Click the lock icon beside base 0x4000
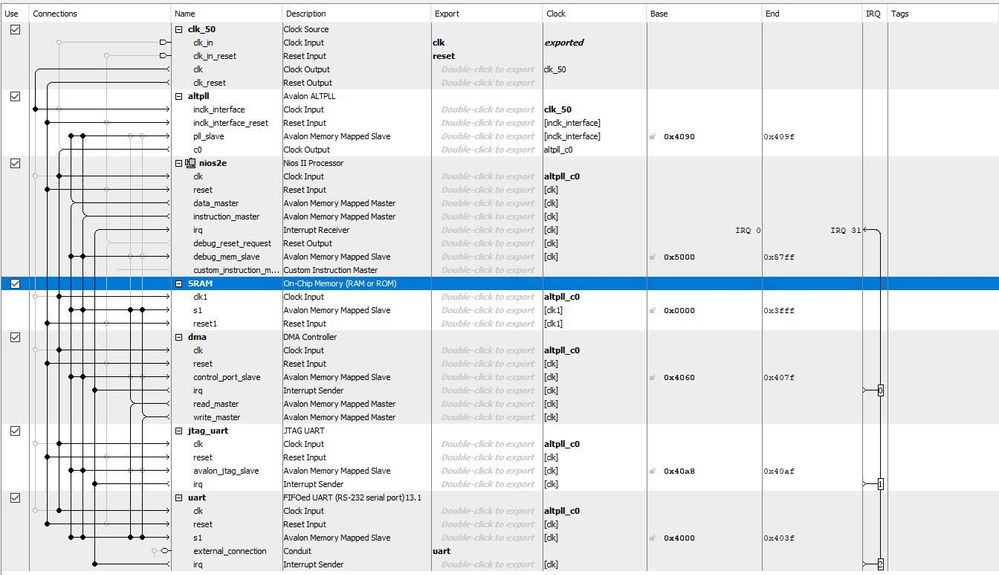This screenshot has width=999, height=575. click(x=652, y=537)
